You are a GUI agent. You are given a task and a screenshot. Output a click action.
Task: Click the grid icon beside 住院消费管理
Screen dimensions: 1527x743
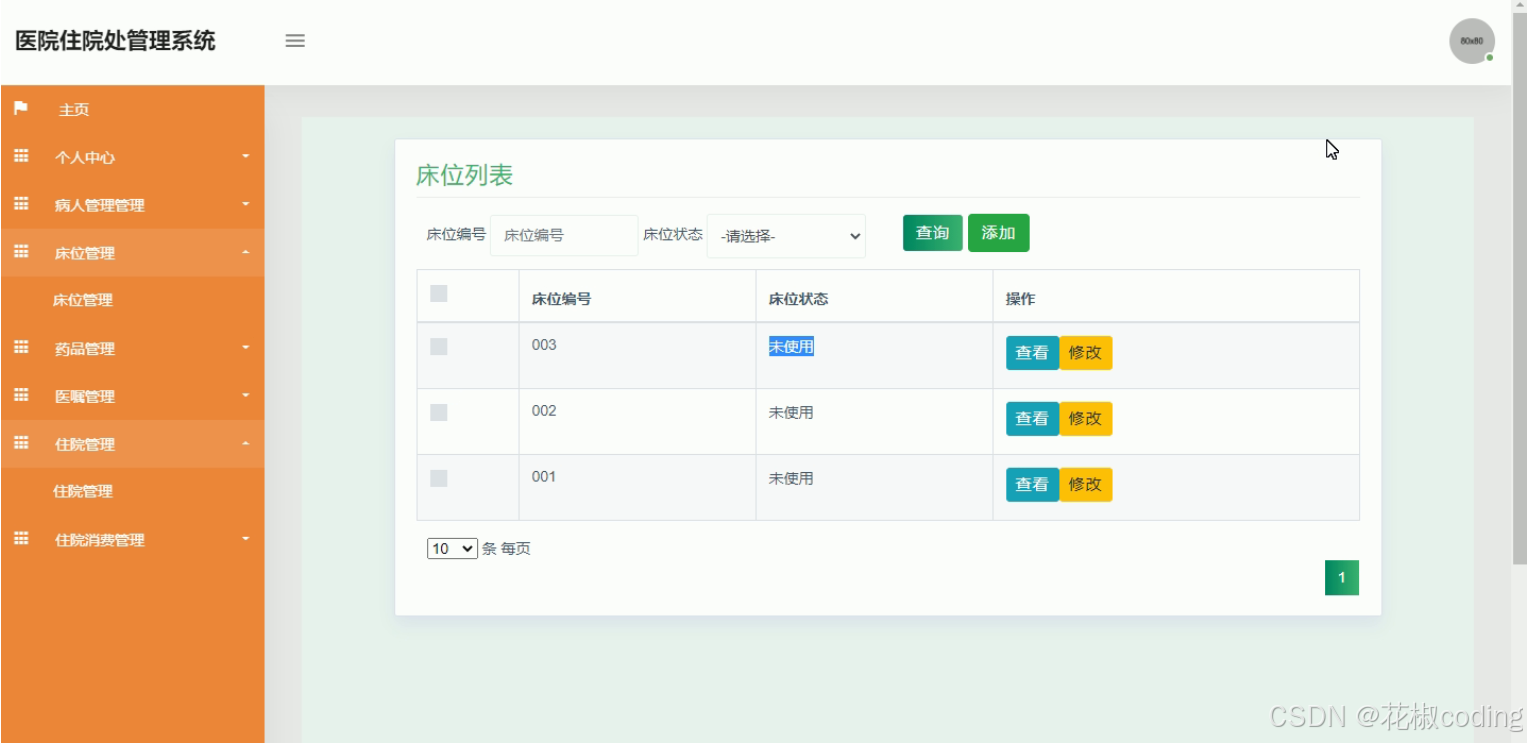(20, 540)
